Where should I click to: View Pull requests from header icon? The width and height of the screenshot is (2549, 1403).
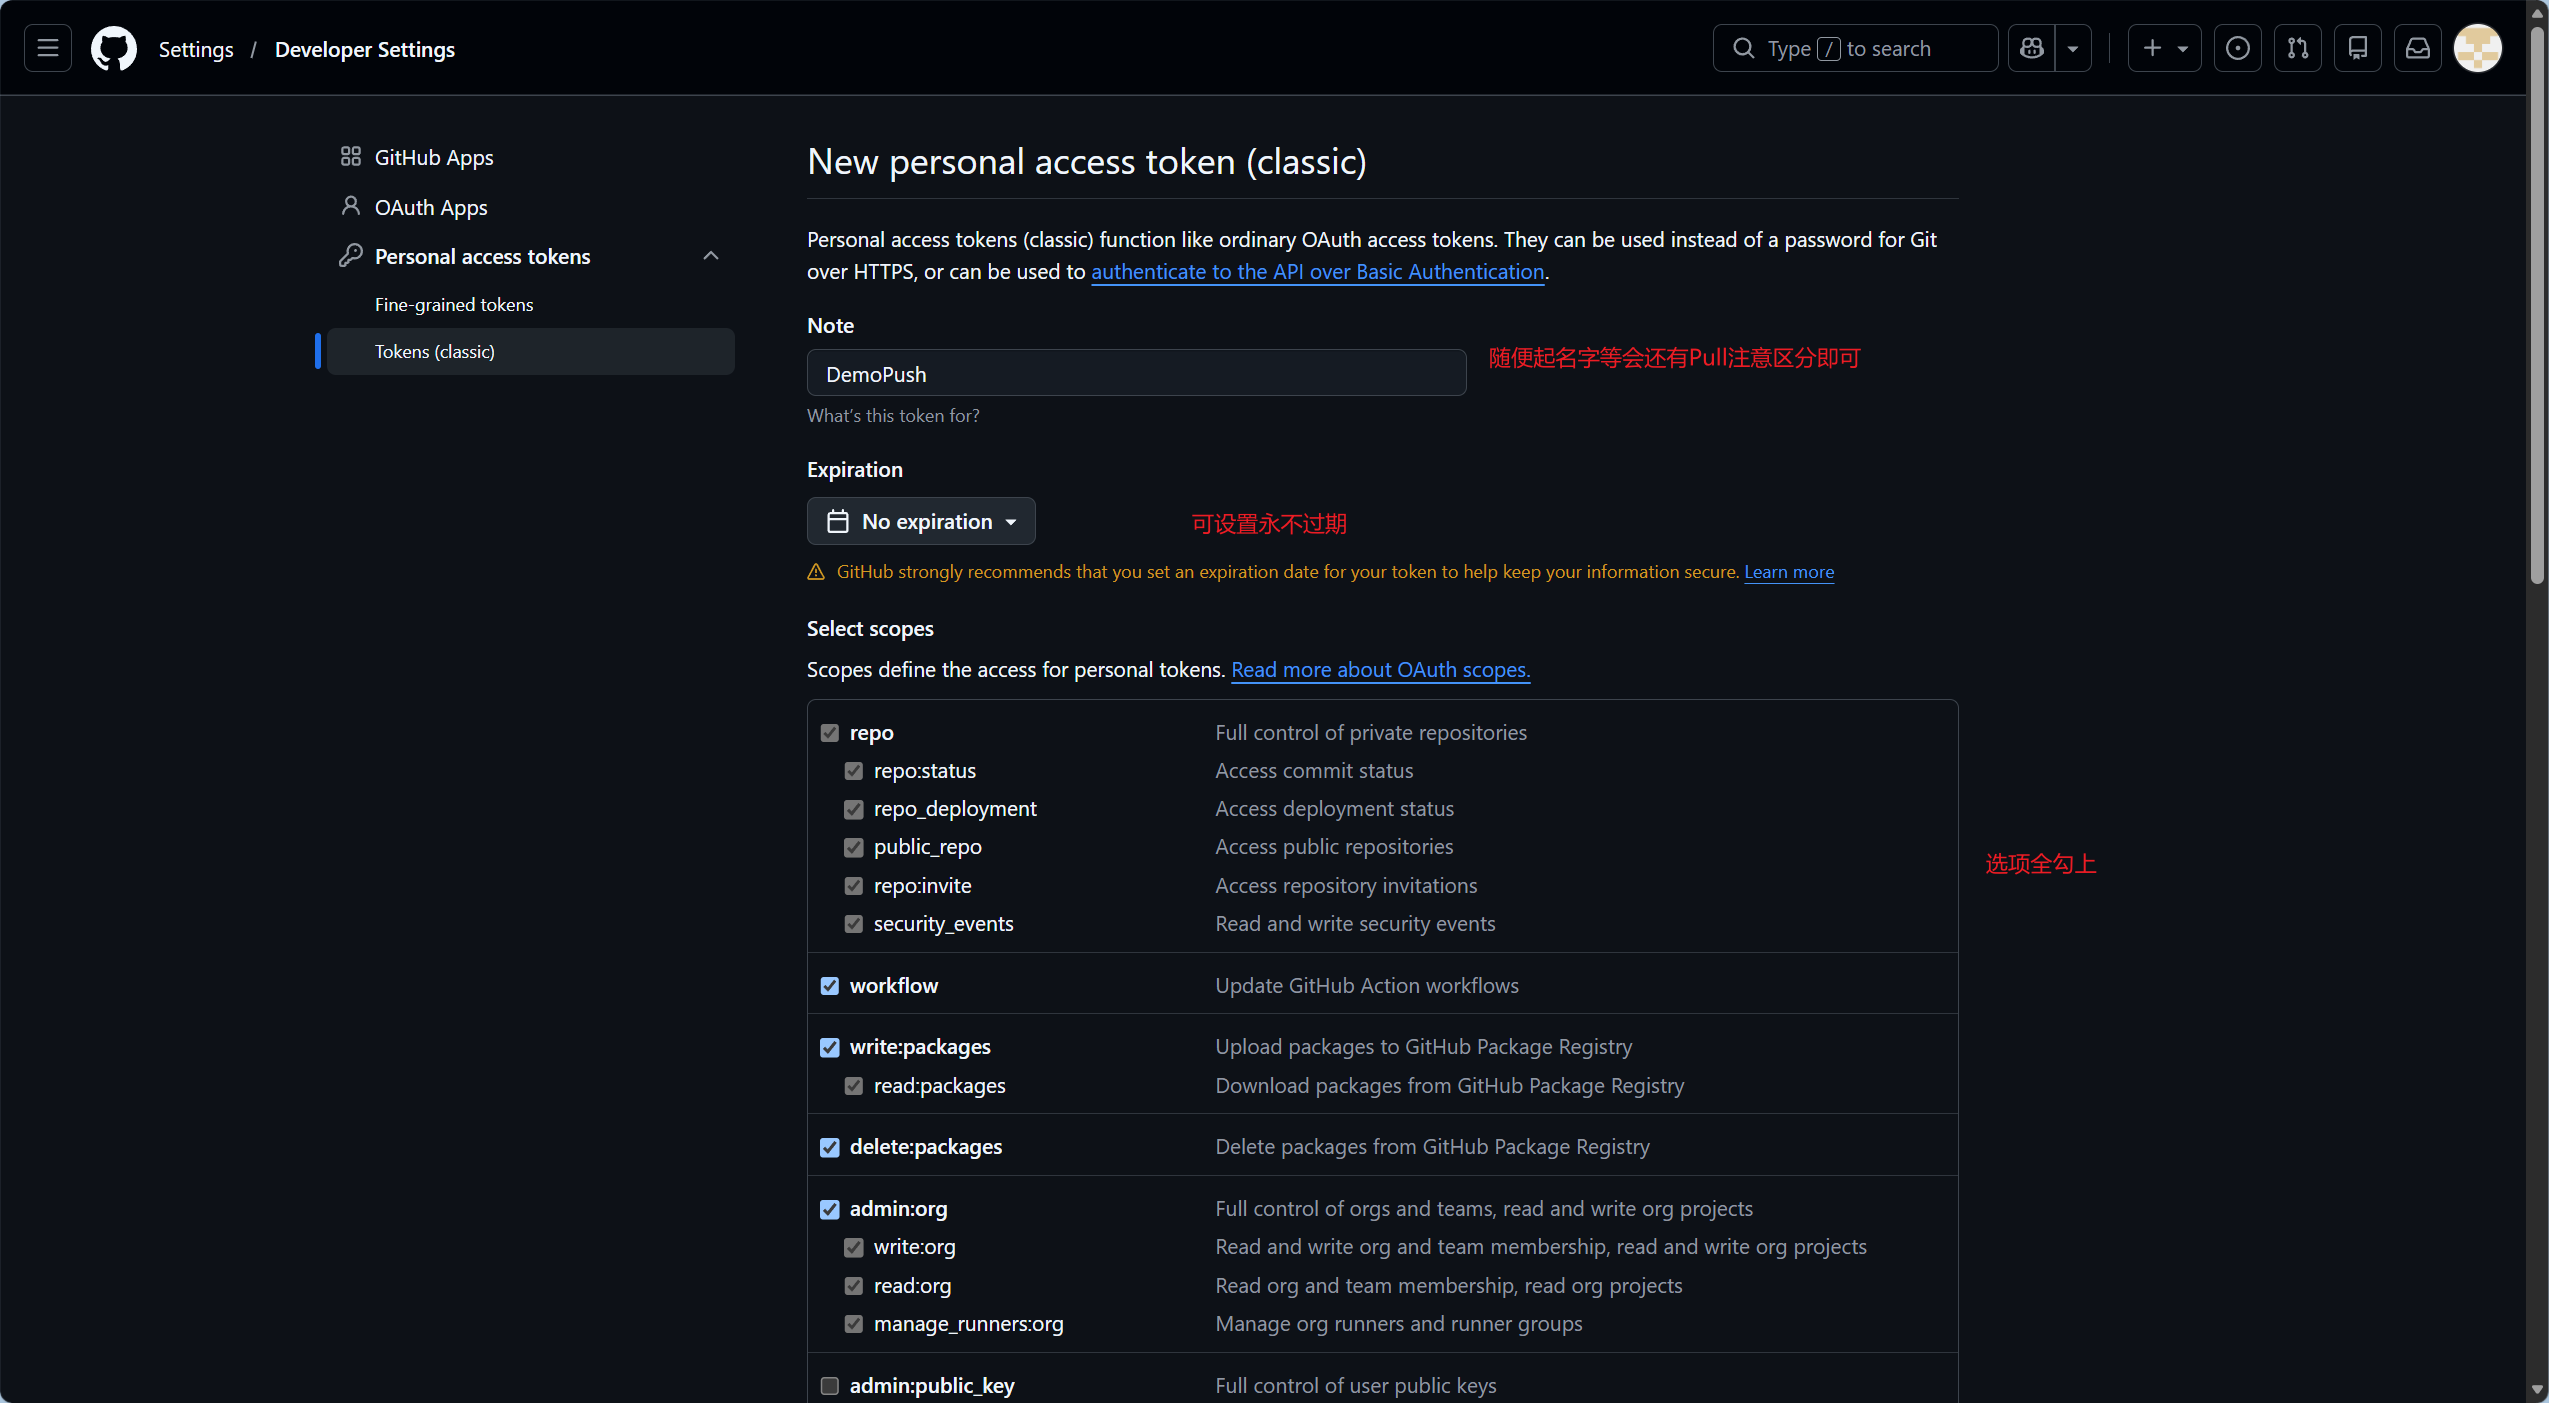click(2298, 48)
